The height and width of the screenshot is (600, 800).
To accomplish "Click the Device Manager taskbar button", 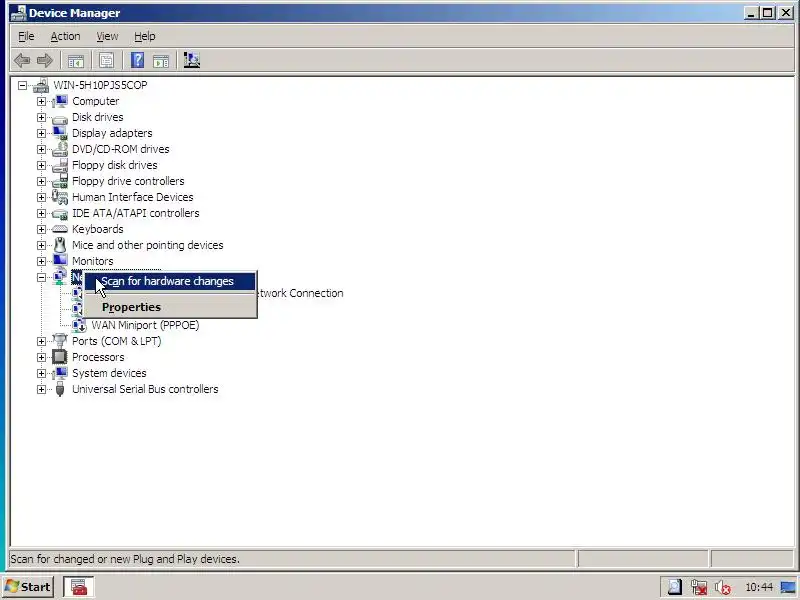I will click(79, 587).
